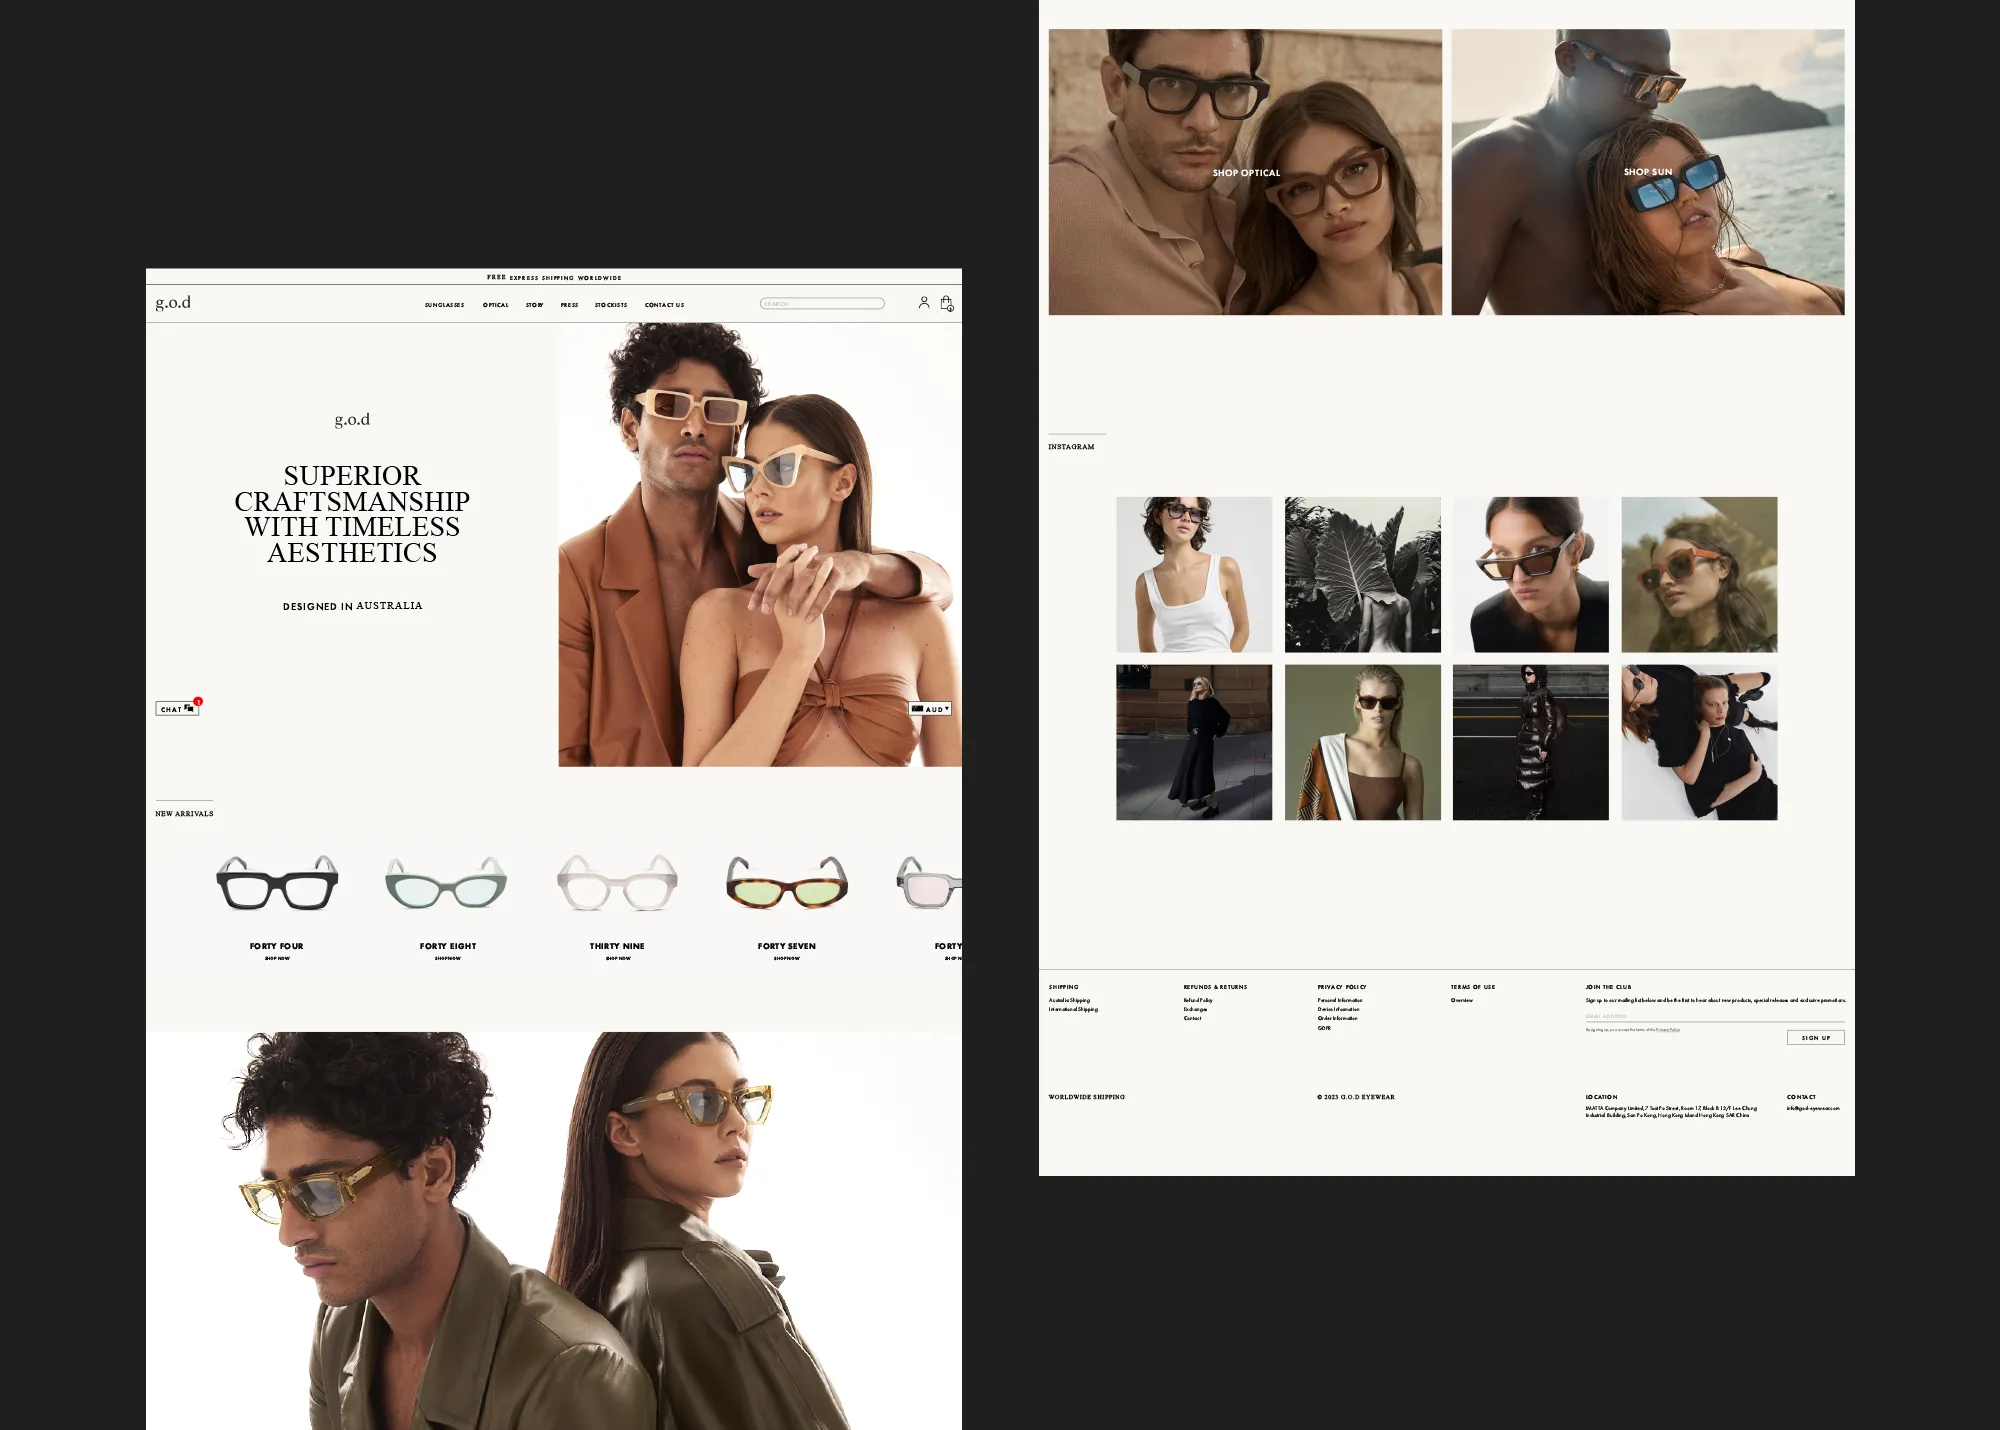2000x1430 pixels.
Task: Click the g.o.d logo in header
Action: (173, 302)
